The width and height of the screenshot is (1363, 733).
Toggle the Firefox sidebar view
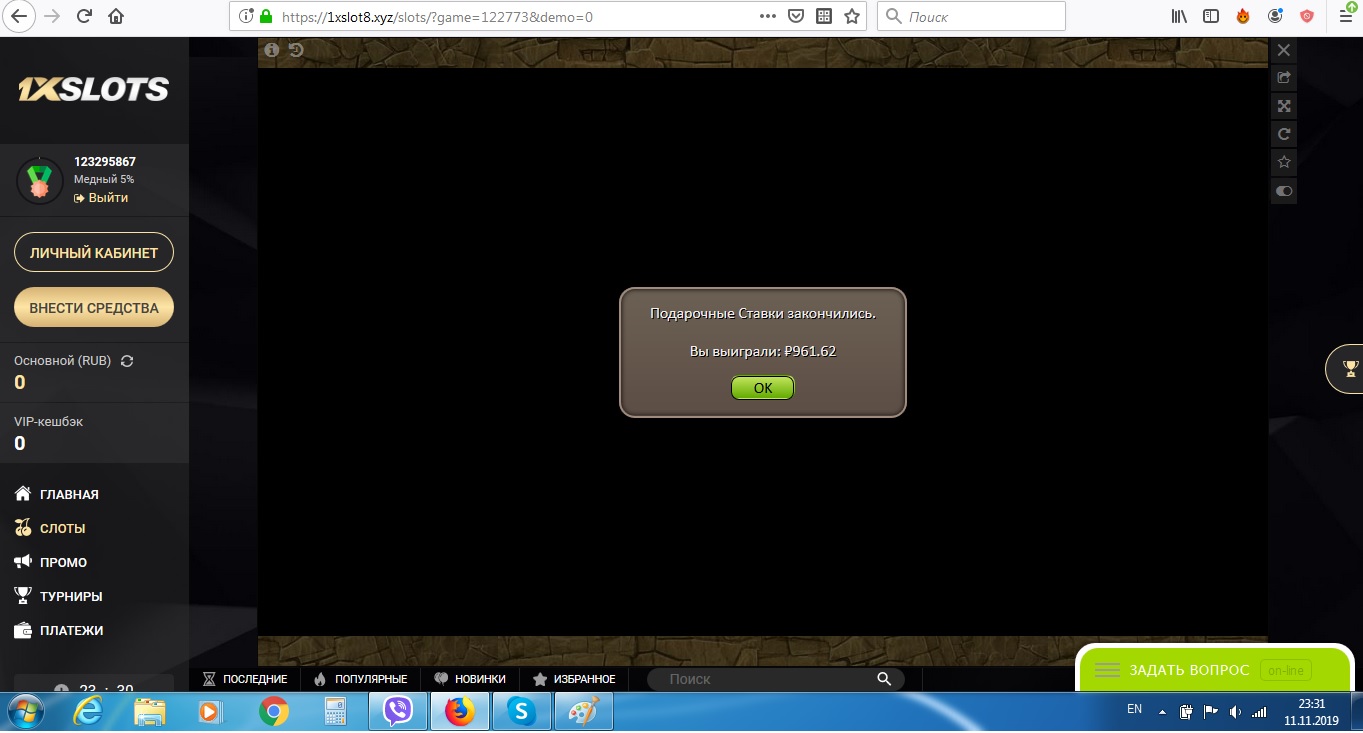click(1211, 16)
